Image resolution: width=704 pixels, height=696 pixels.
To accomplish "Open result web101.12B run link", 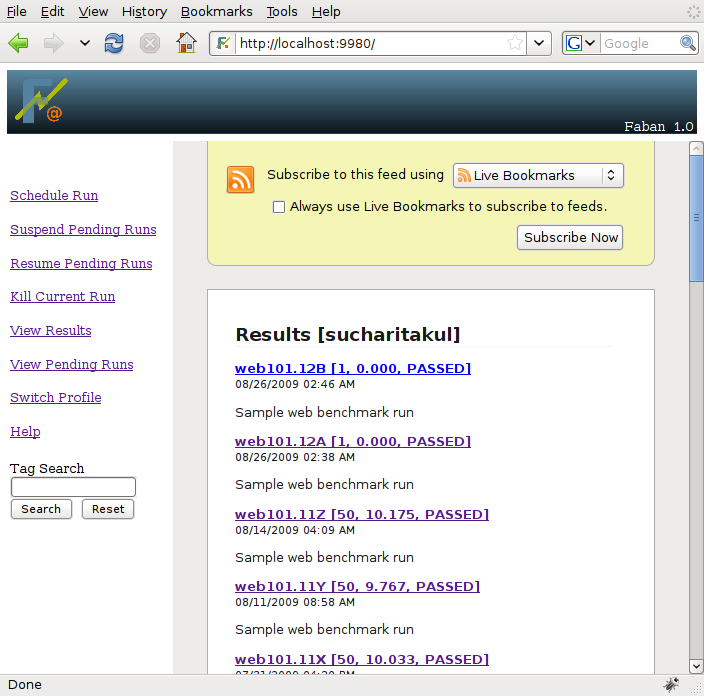I will pos(353,369).
